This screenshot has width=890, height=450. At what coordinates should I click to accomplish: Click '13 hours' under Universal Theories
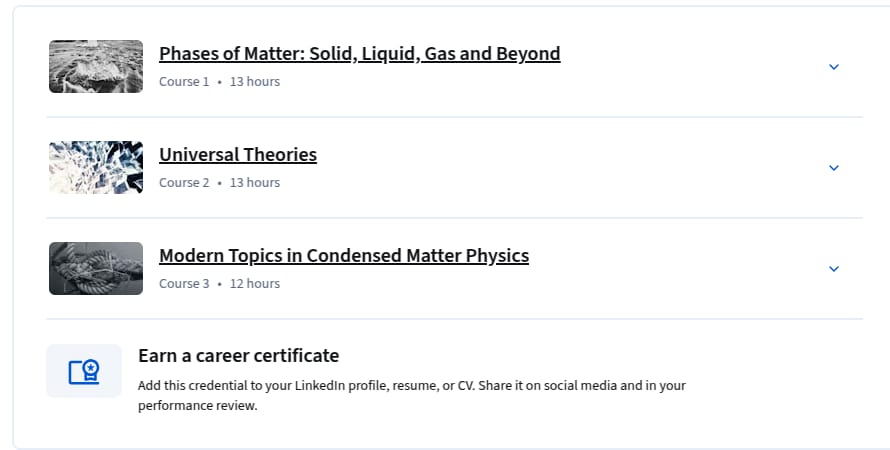click(255, 183)
